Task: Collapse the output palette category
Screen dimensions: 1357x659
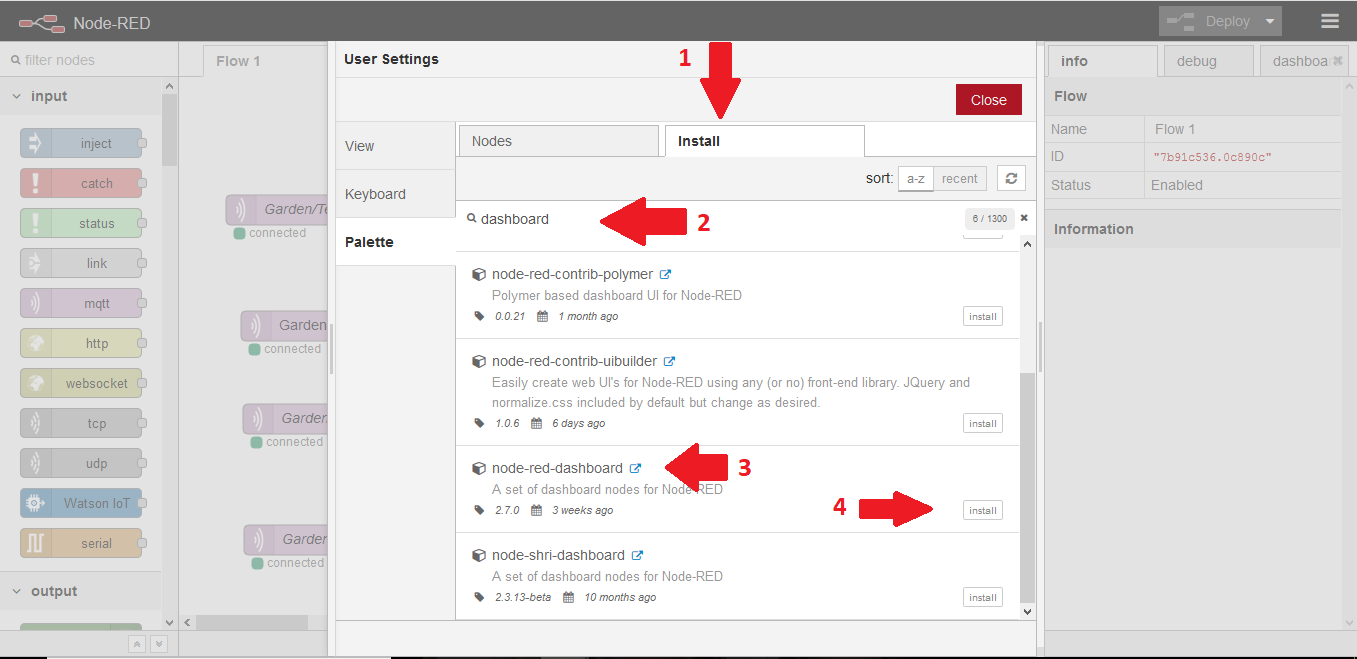Action: (80, 591)
